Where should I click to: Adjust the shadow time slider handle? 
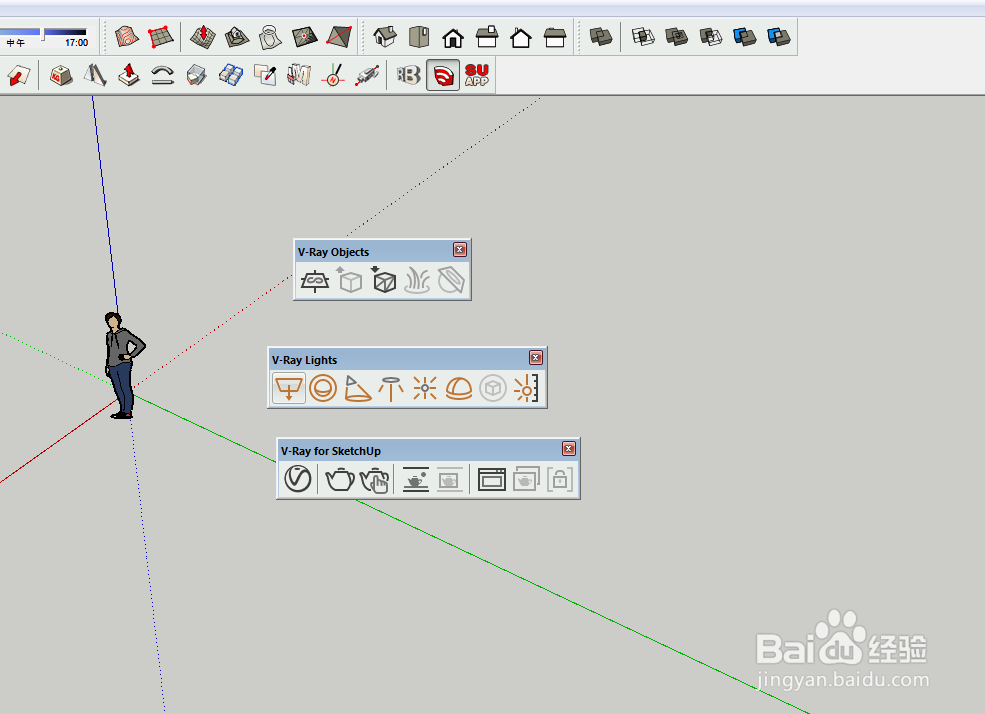pyautogui.click(x=42, y=33)
